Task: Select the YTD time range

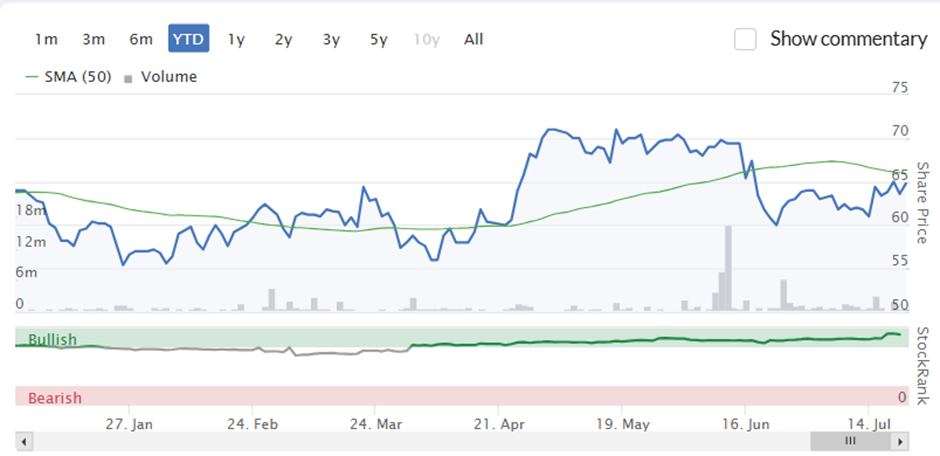Action: pos(189,39)
